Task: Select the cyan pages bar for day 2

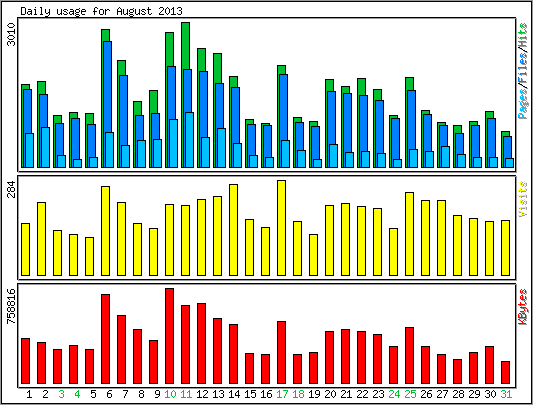Action: point(46,147)
